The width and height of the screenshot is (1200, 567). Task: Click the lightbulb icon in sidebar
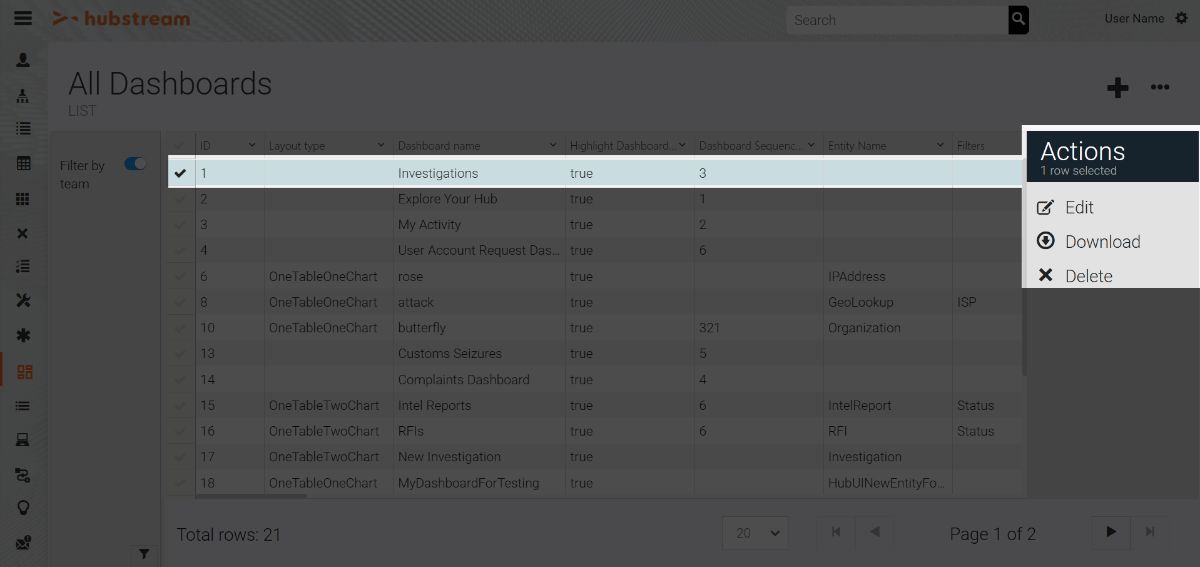(x=24, y=508)
